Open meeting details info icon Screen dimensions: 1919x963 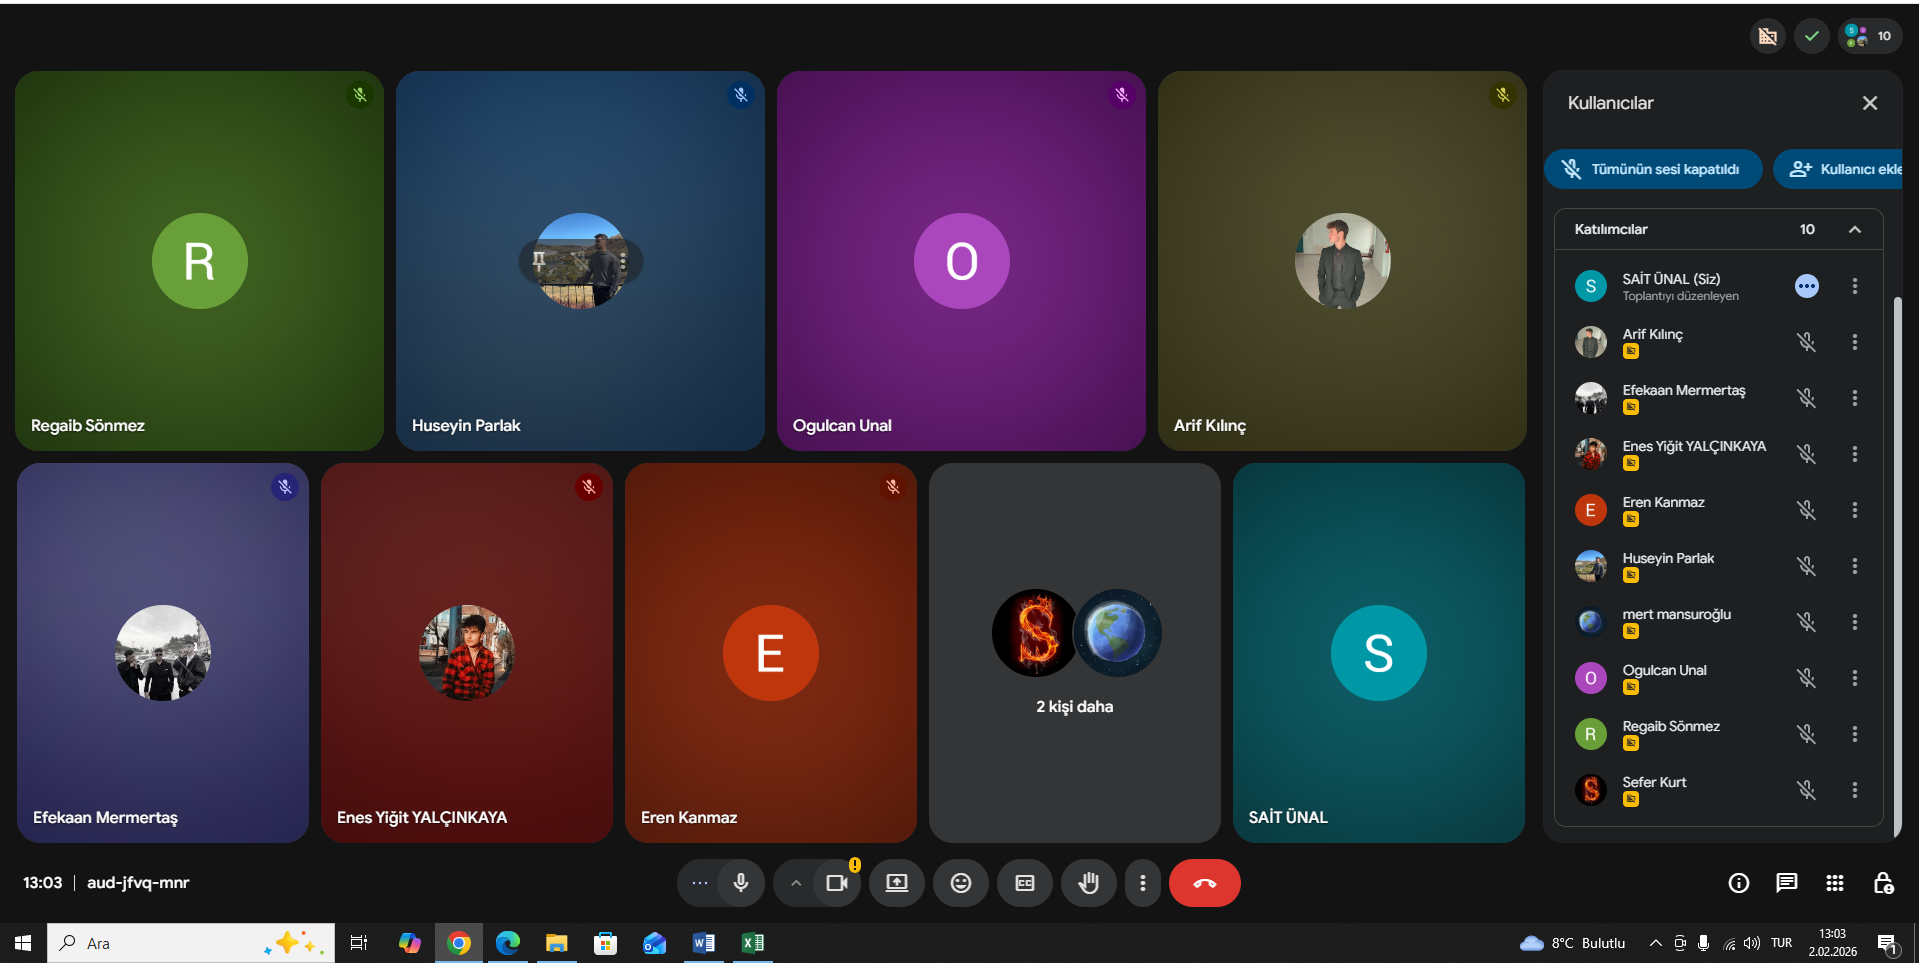point(1739,883)
